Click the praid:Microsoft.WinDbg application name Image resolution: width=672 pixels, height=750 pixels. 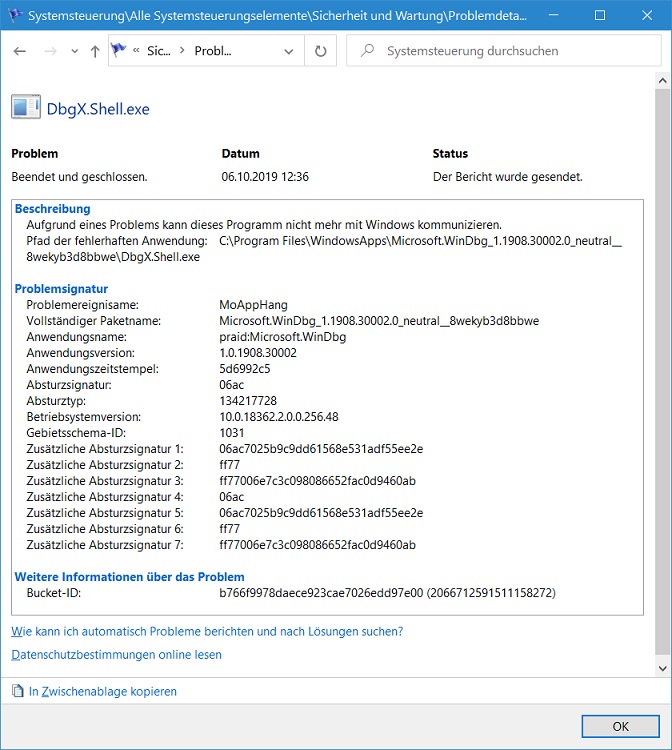[x=283, y=337]
